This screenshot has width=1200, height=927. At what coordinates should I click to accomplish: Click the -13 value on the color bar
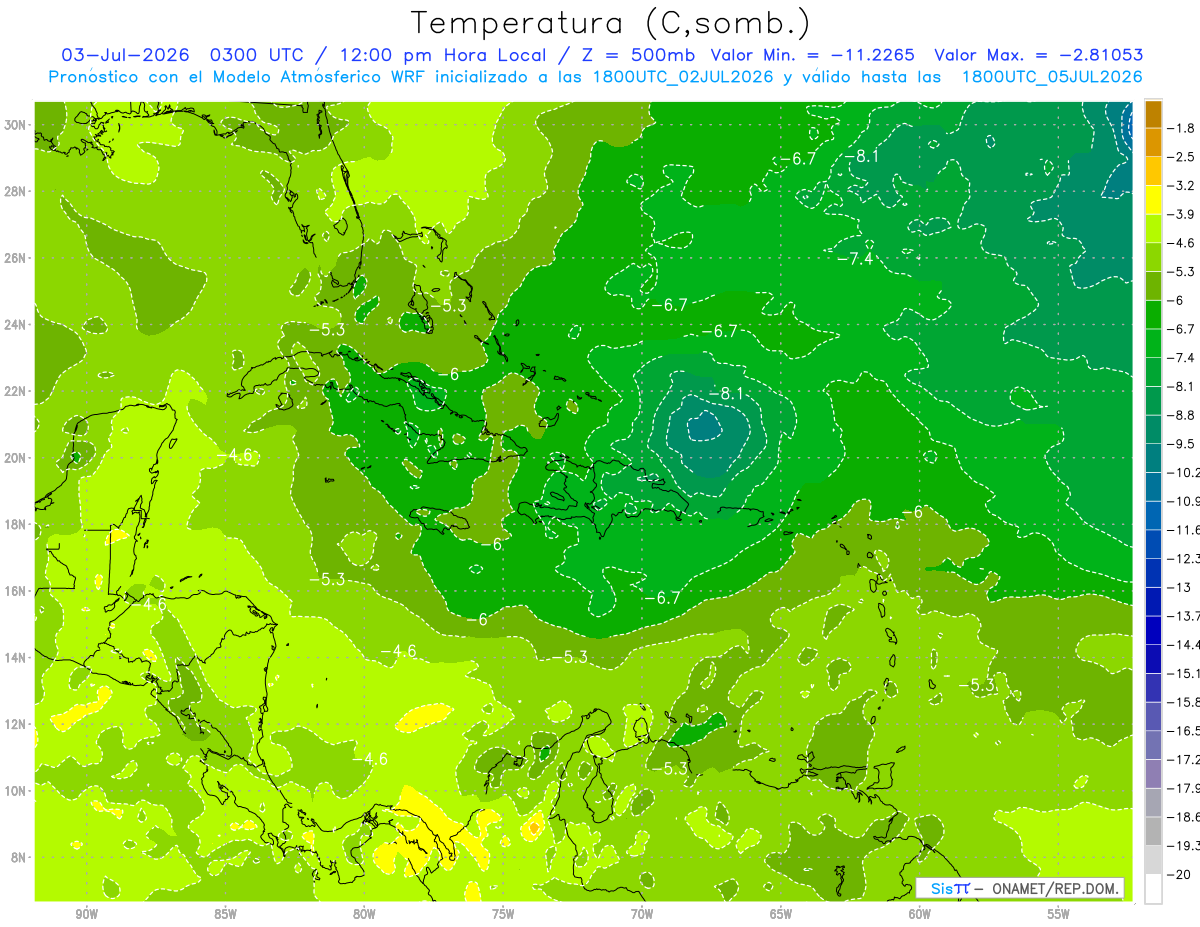(1180, 587)
